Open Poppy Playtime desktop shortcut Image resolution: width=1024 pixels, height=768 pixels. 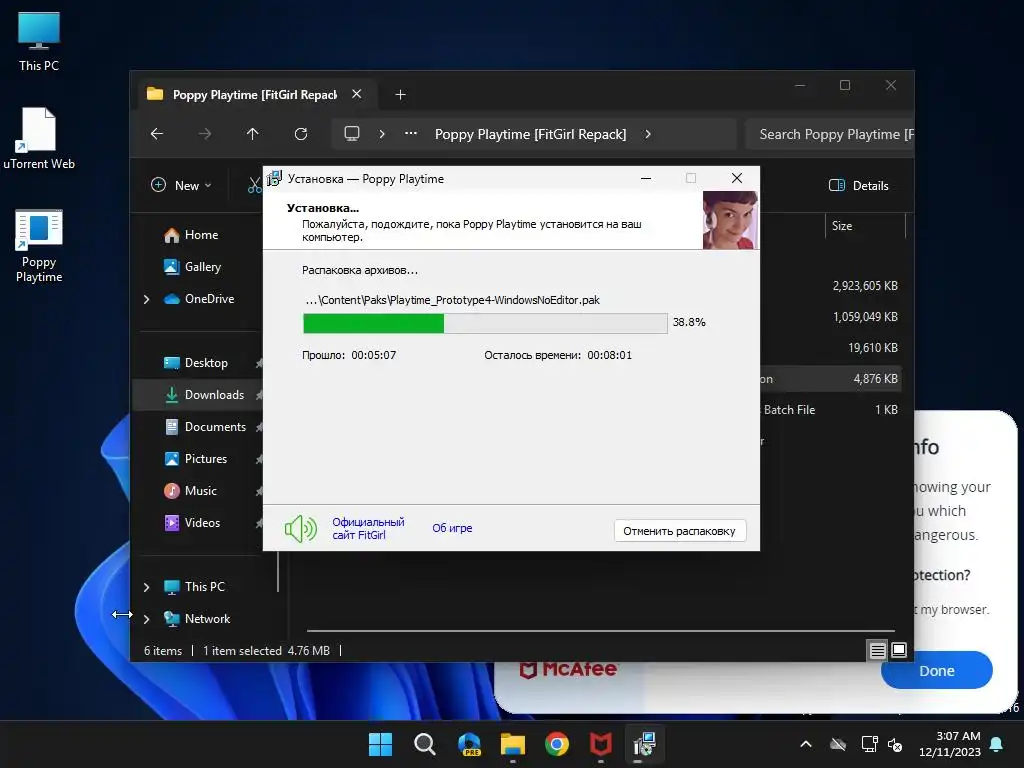point(39,246)
